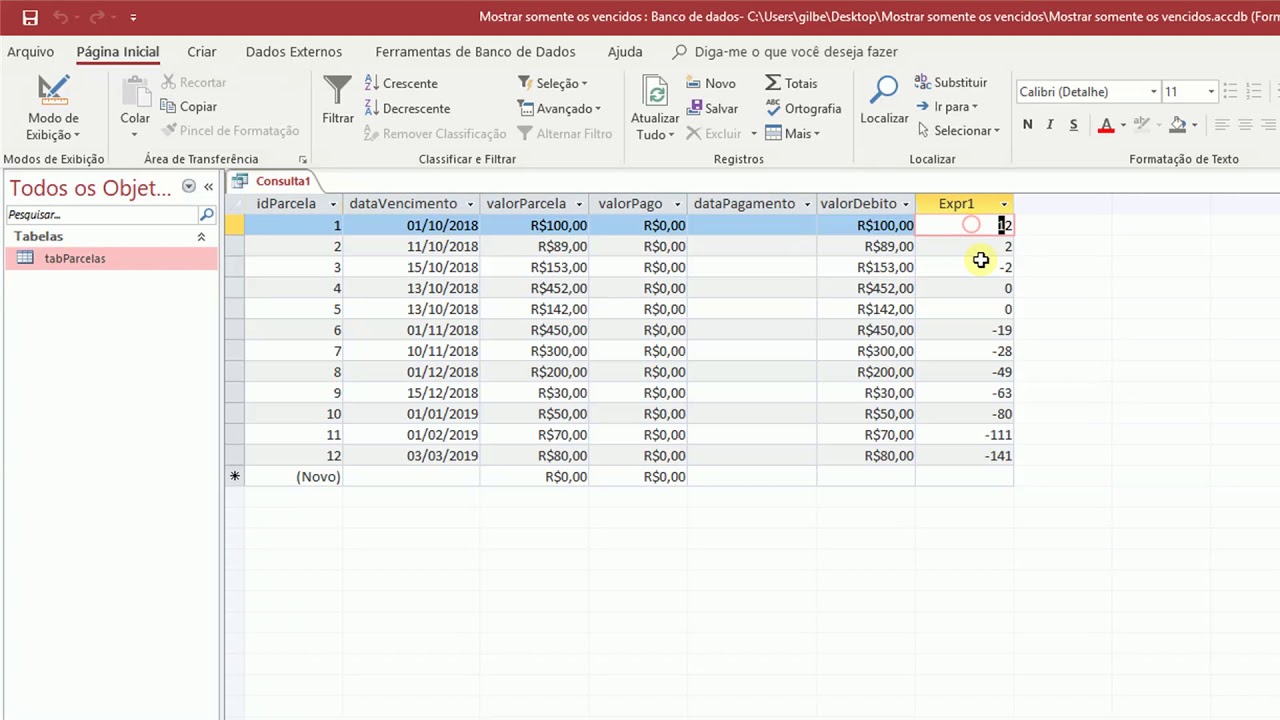Click the Filtrar funnel icon
Image resolution: width=1280 pixels, height=720 pixels.
point(337,91)
